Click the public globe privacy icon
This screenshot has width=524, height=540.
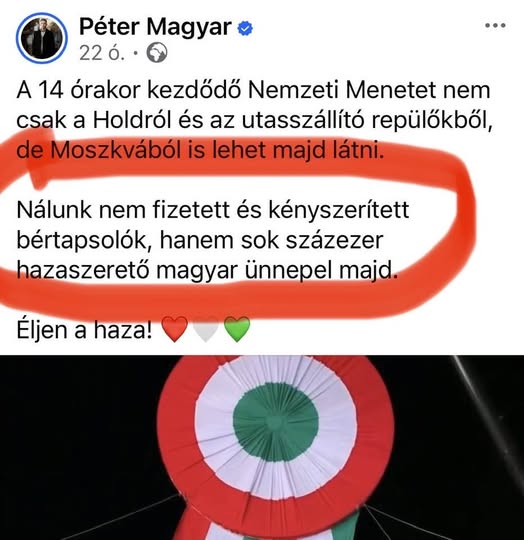pyautogui.click(x=157, y=53)
